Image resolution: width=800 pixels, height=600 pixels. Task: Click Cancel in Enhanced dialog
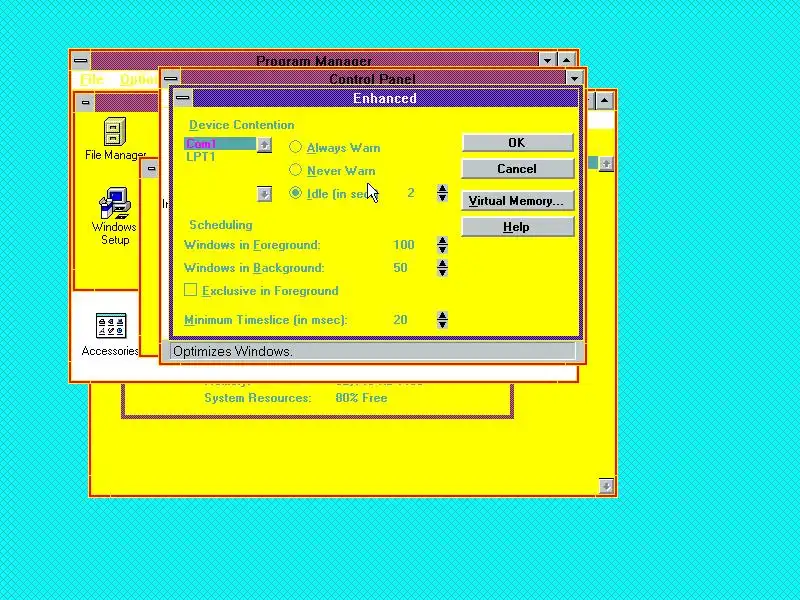(517, 169)
